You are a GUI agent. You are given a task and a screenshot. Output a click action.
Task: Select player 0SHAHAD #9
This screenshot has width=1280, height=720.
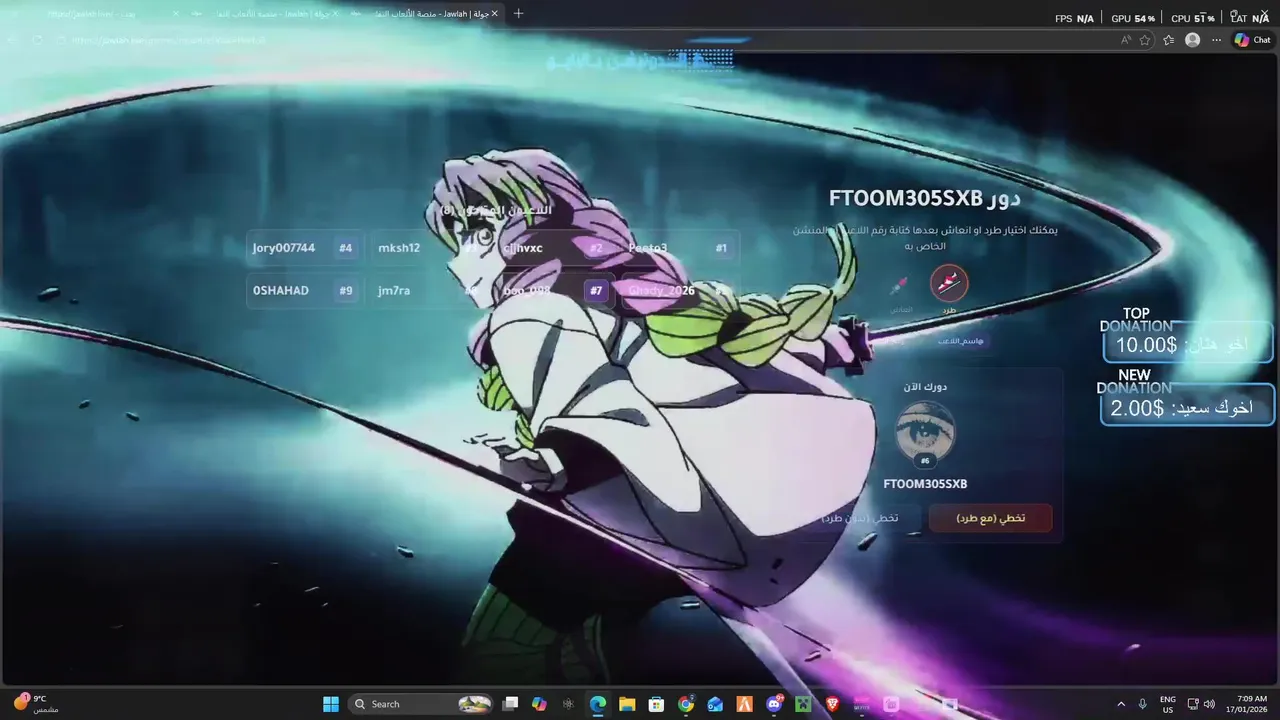(303, 291)
